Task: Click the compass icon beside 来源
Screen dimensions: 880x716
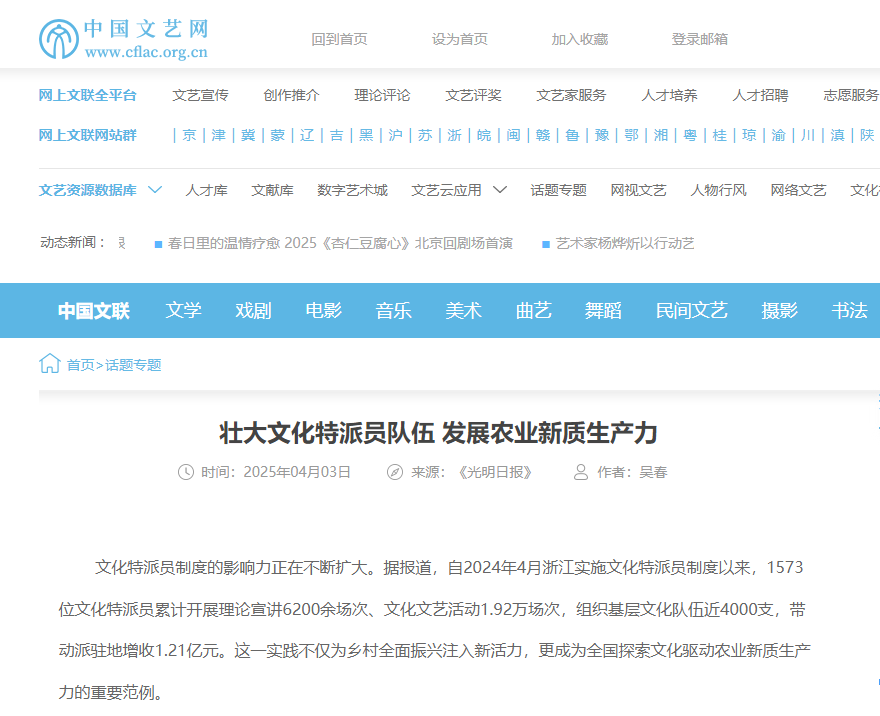Action: (x=395, y=472)
